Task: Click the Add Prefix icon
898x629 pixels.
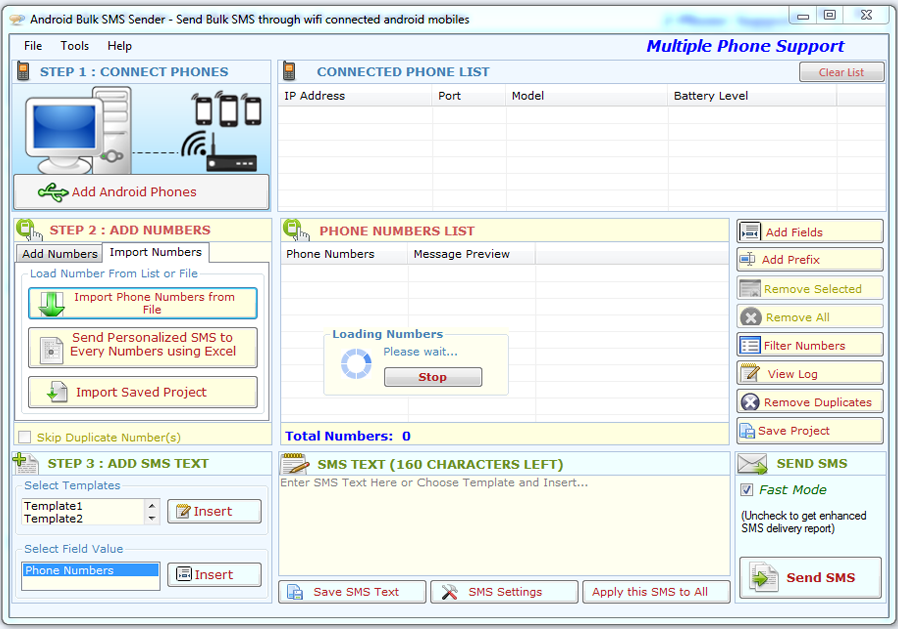Action: coord(748,260)
